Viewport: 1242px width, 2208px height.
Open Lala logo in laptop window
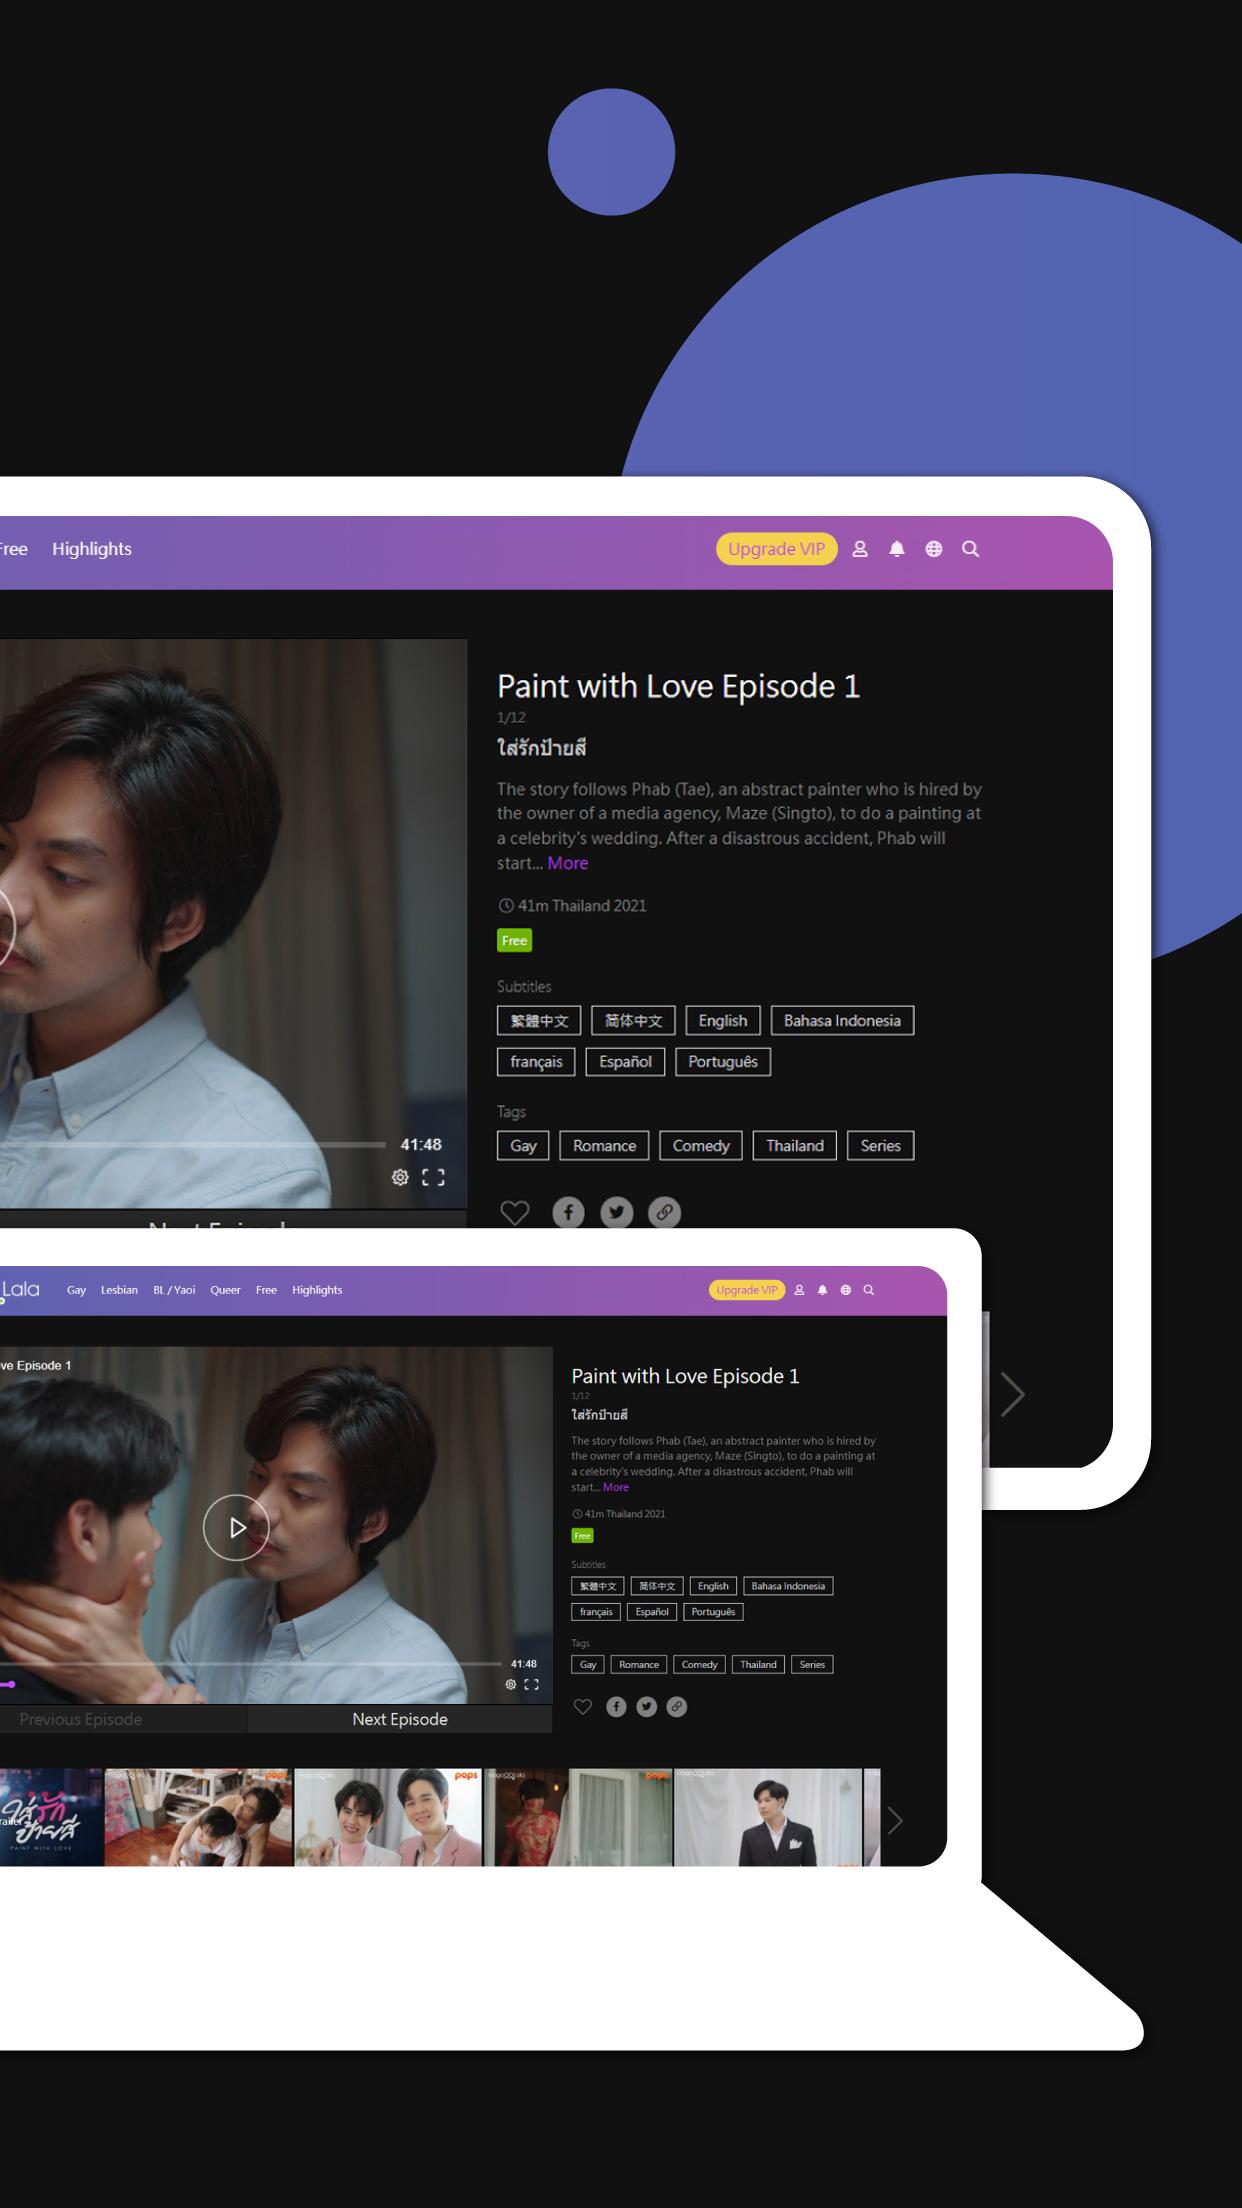click(20, 1290)
